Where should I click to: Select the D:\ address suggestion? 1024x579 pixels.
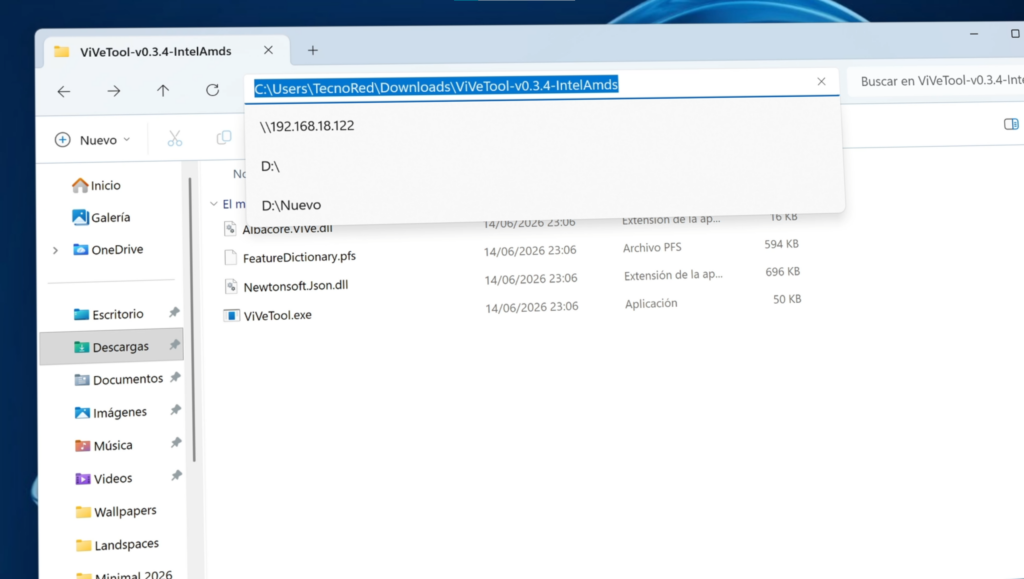pos(270,166)
